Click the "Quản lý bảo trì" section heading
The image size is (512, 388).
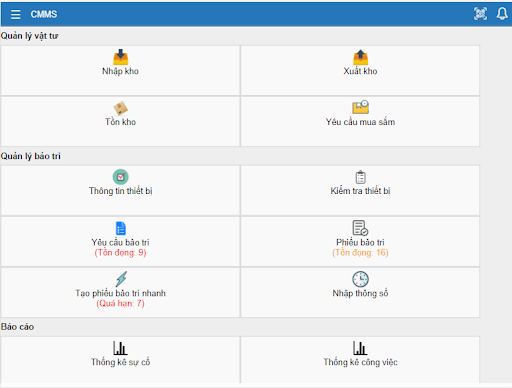[31, 156]
